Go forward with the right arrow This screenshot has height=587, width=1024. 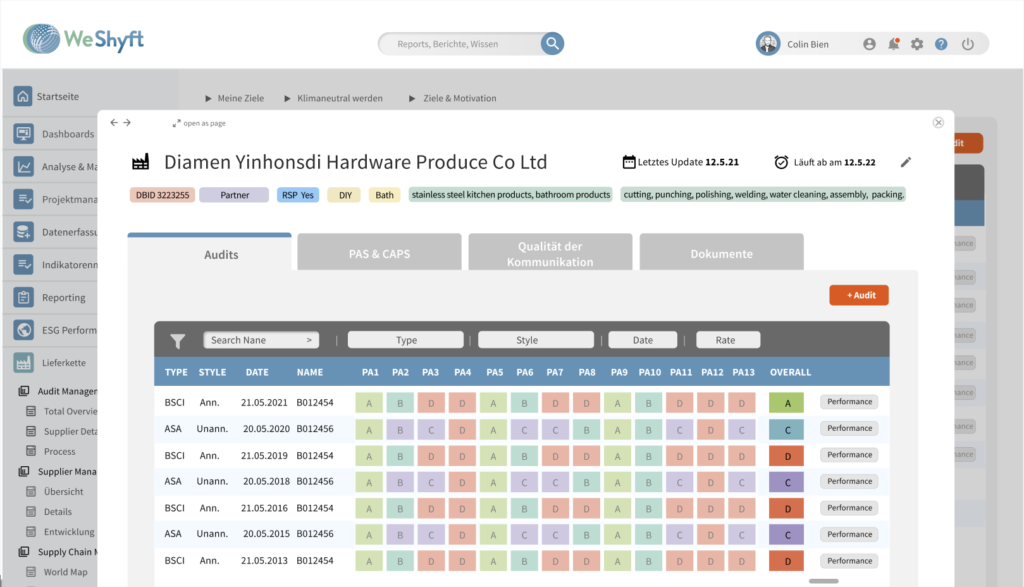tap(127, 123)
